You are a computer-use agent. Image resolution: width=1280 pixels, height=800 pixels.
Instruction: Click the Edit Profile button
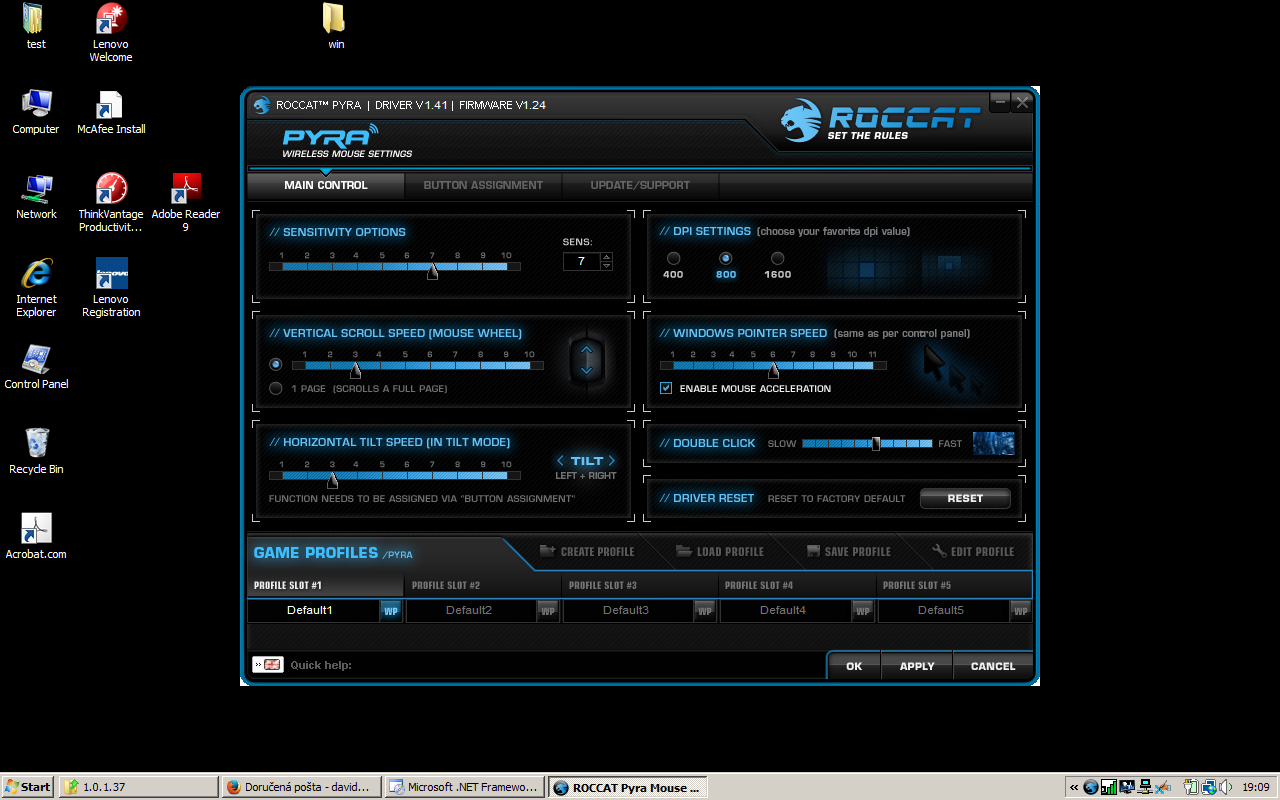(973, 551)
